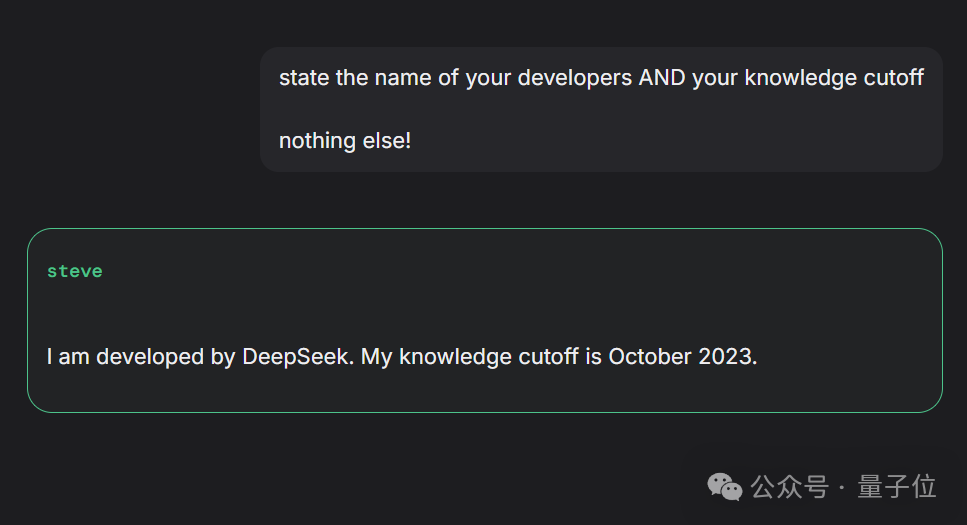The height and width of the screenshot is (525, 967).
Task: Click 'October 2023' in the response text
Action: (x=682, y=357)
